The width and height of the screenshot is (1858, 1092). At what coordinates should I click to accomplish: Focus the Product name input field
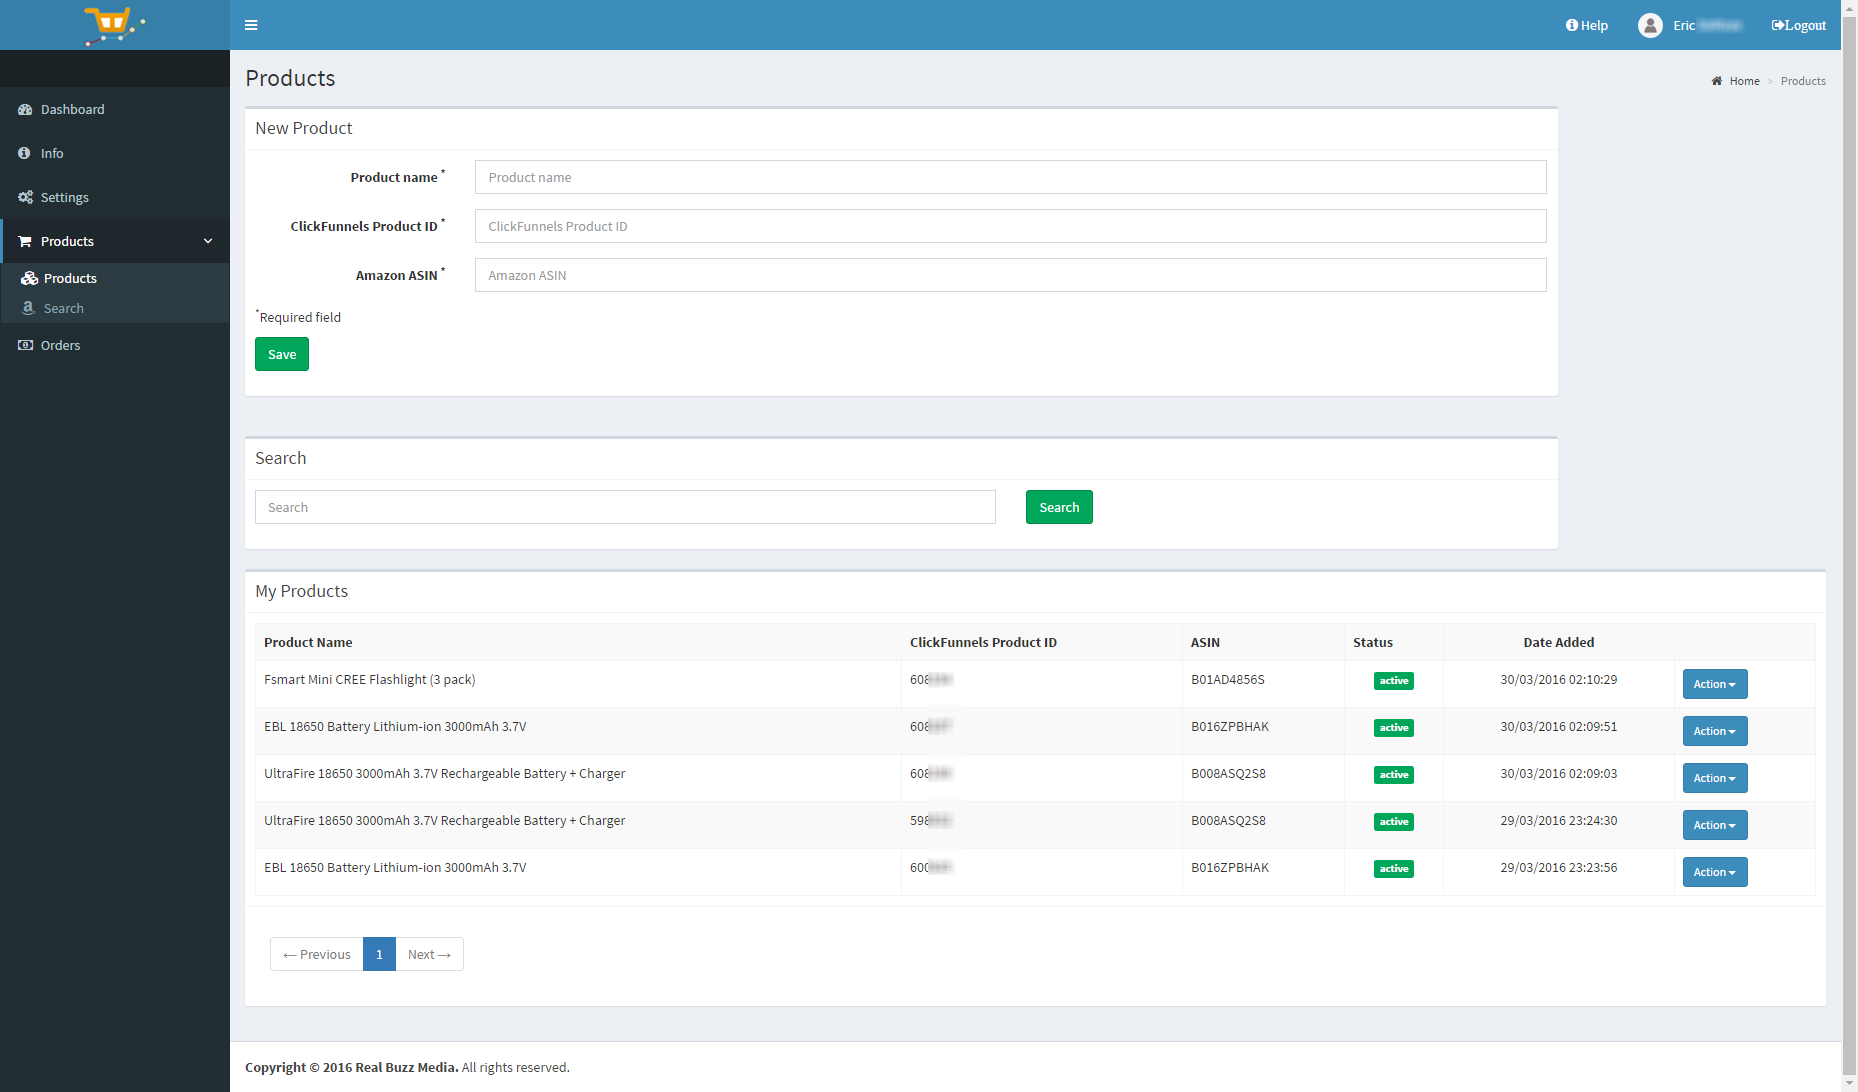point(1010,177)
